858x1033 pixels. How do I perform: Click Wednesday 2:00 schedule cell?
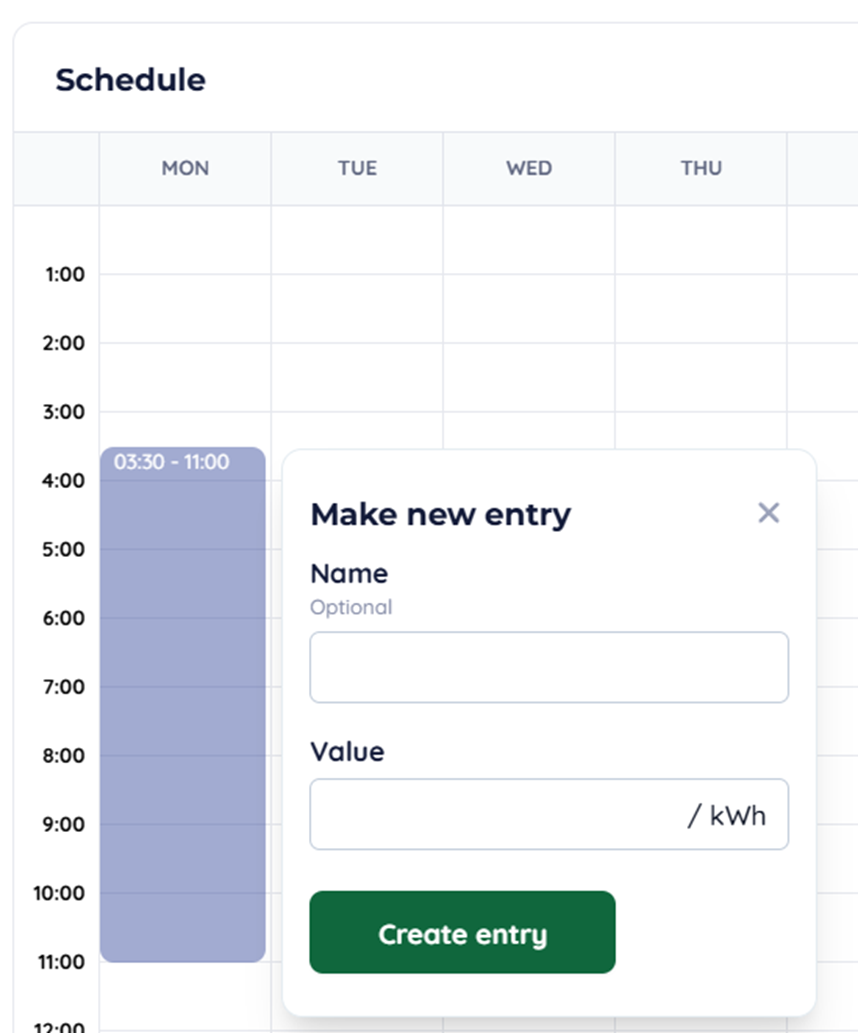pos(529,377)
